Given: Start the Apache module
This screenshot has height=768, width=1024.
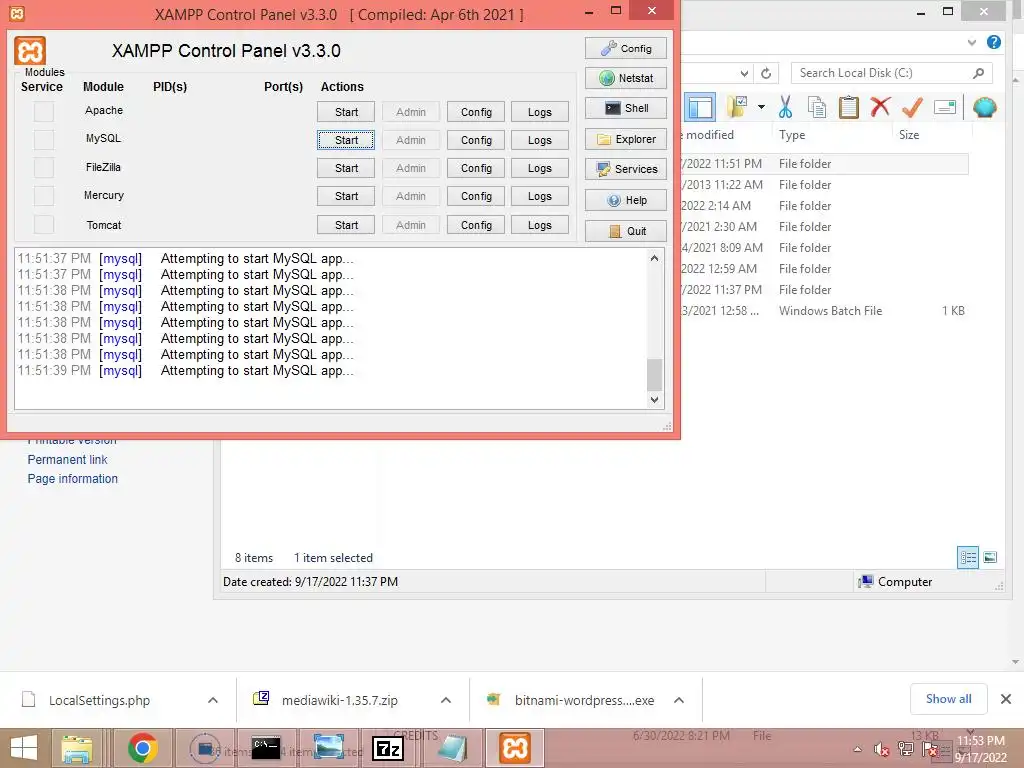Looking at the screenshot, I should point(346,112).
